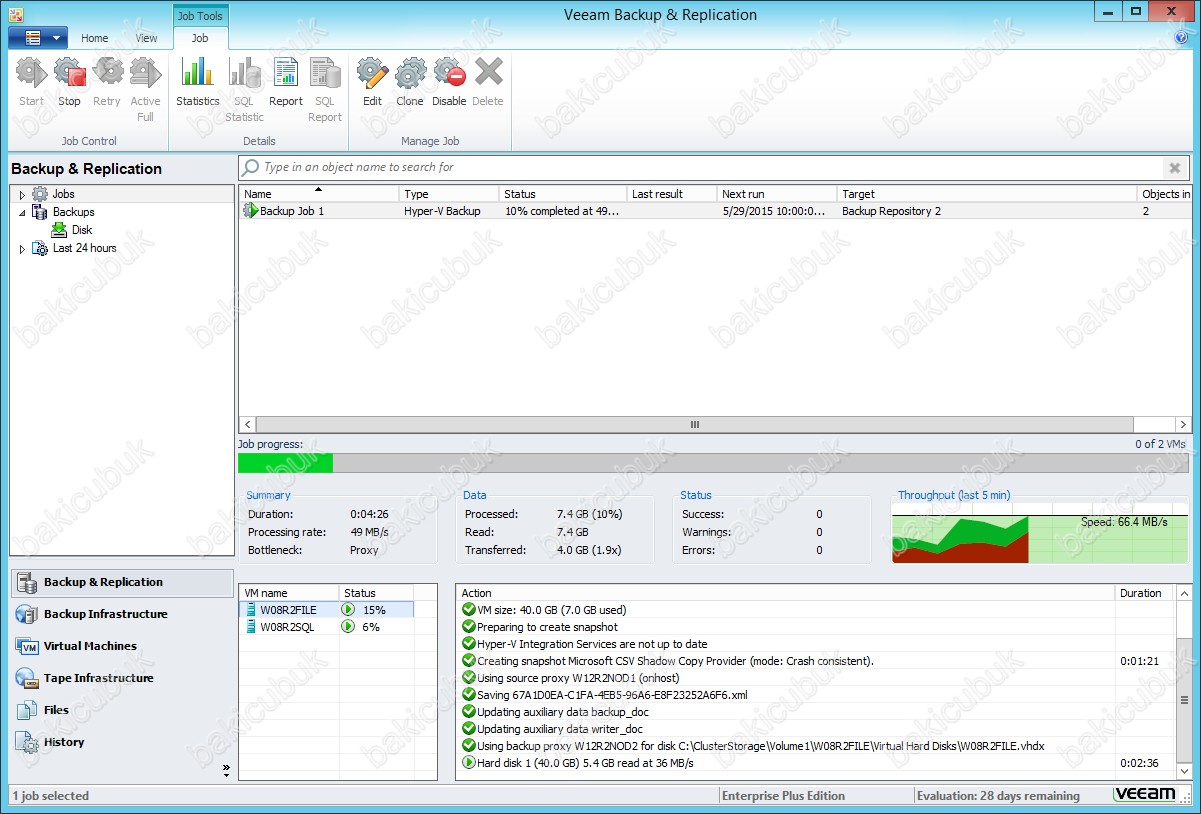Image resolution: width=1201 pixels, height=814 pixels.
Task: Click the Virtual Machines nav icon
Action: tap(28, 646)
